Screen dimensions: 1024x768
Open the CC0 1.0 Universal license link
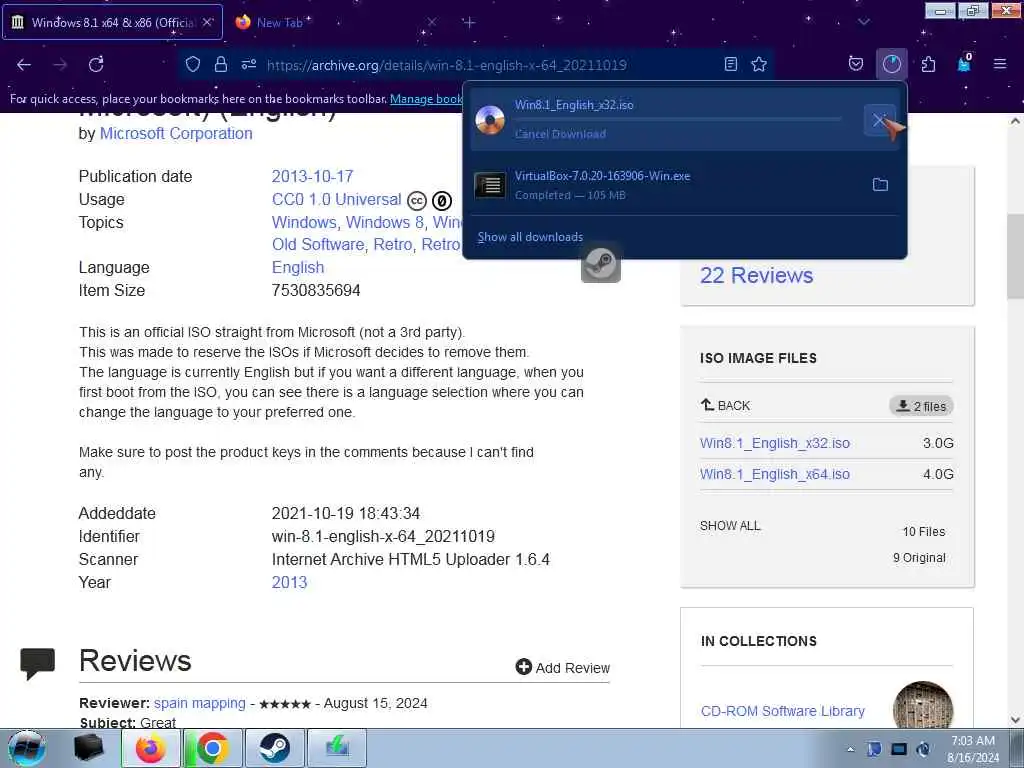pyautogui.click(x=336, y=199)
